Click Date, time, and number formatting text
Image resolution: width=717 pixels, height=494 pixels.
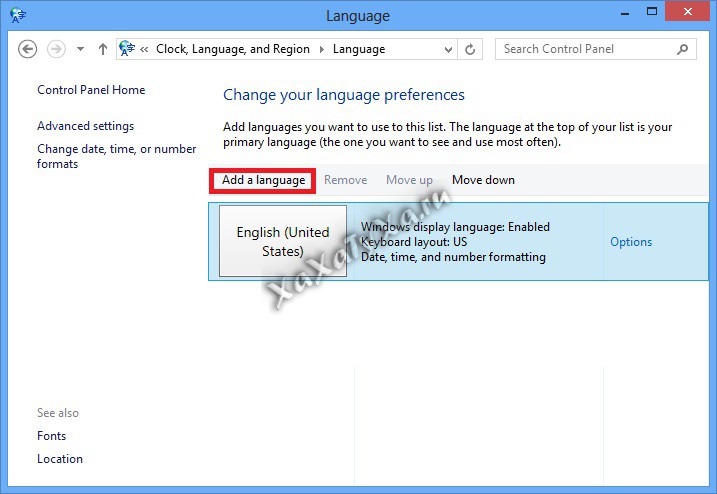point(453,257)
